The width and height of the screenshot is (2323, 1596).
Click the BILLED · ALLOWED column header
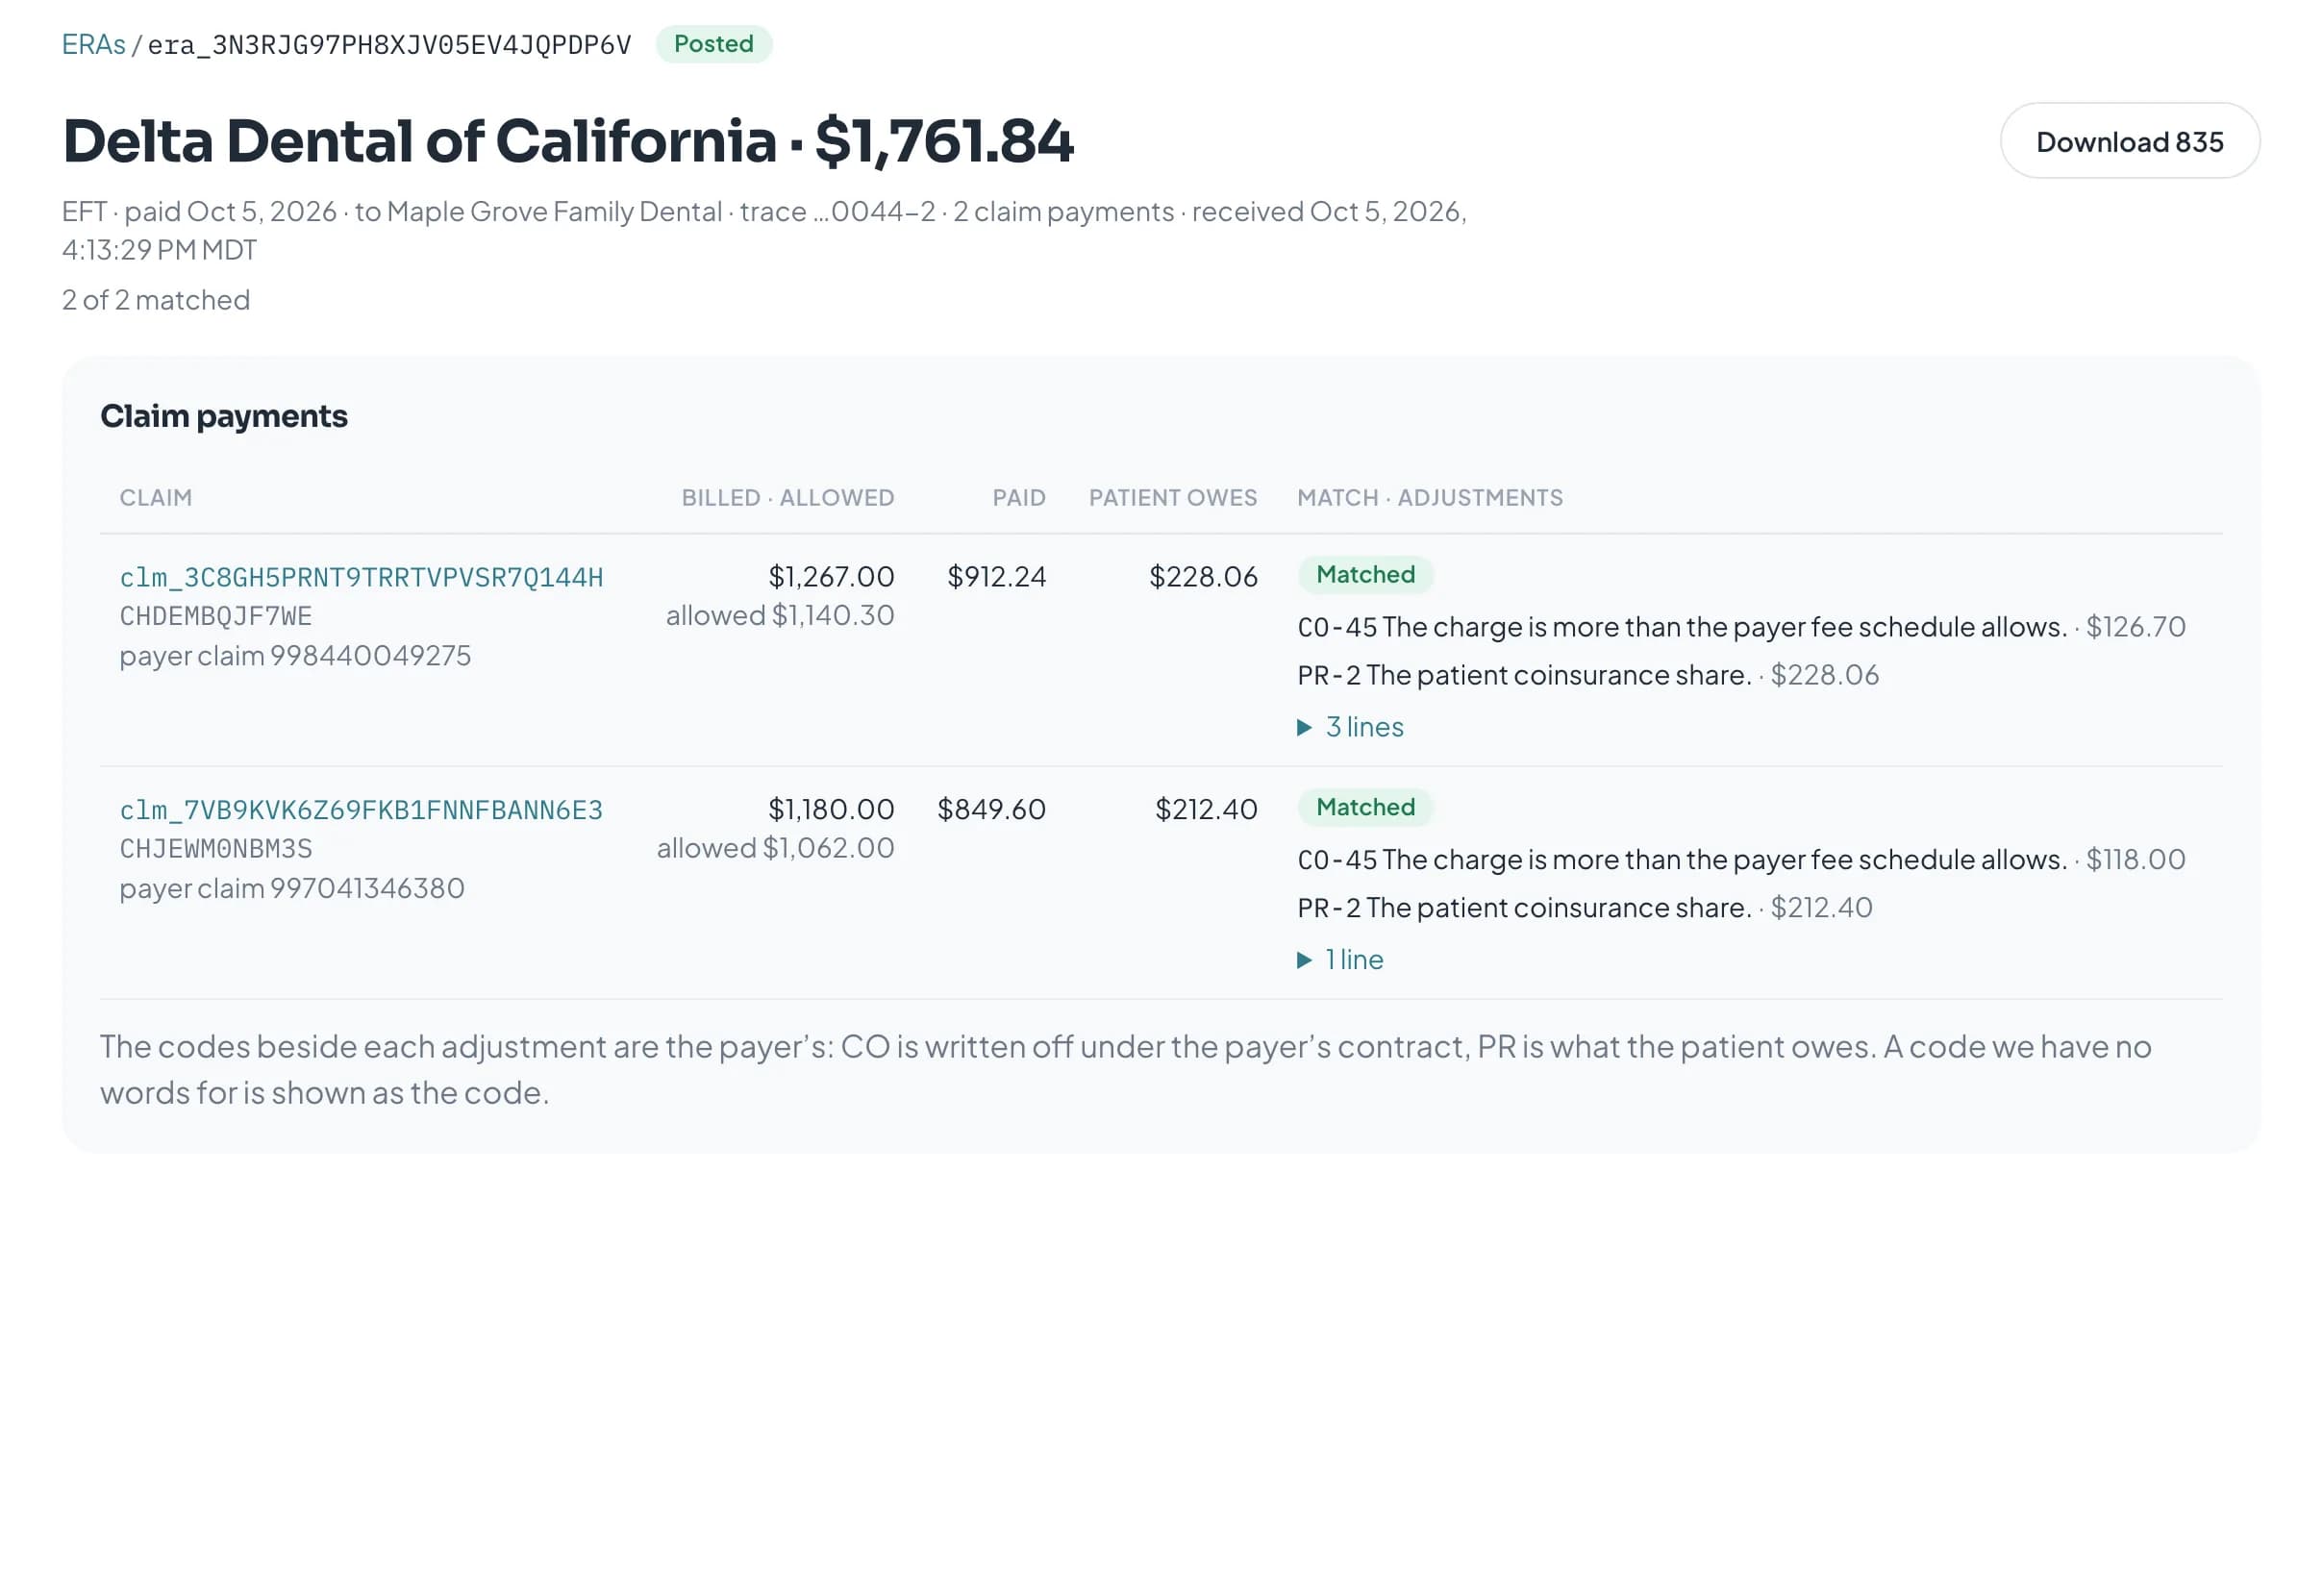pos(788,498)
